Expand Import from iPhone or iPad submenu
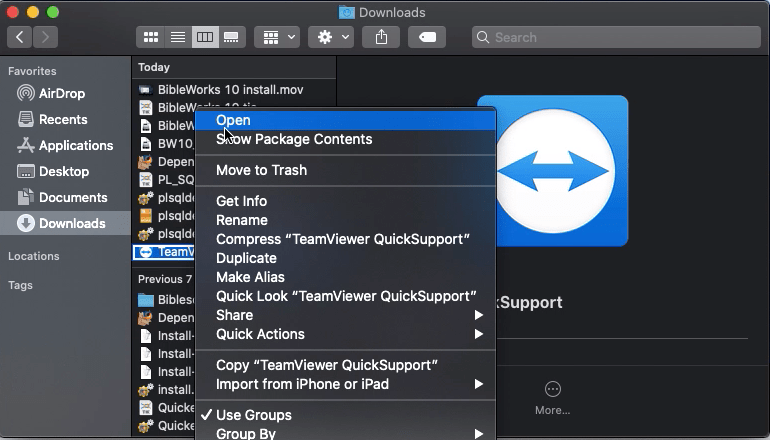Viewport: 770px width, 440px height. point(346,385)
